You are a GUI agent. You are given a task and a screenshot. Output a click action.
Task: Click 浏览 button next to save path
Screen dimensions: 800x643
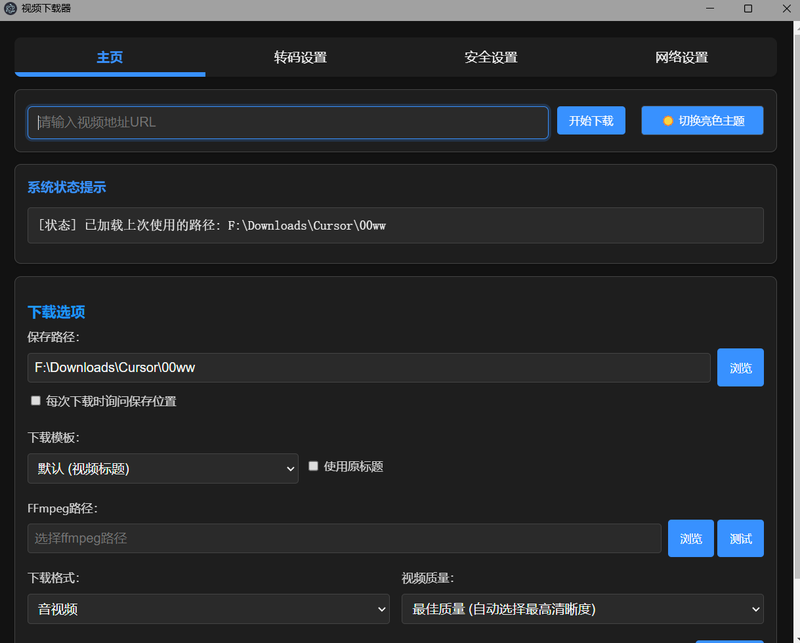pyautogui.click(x=740, y=367)
